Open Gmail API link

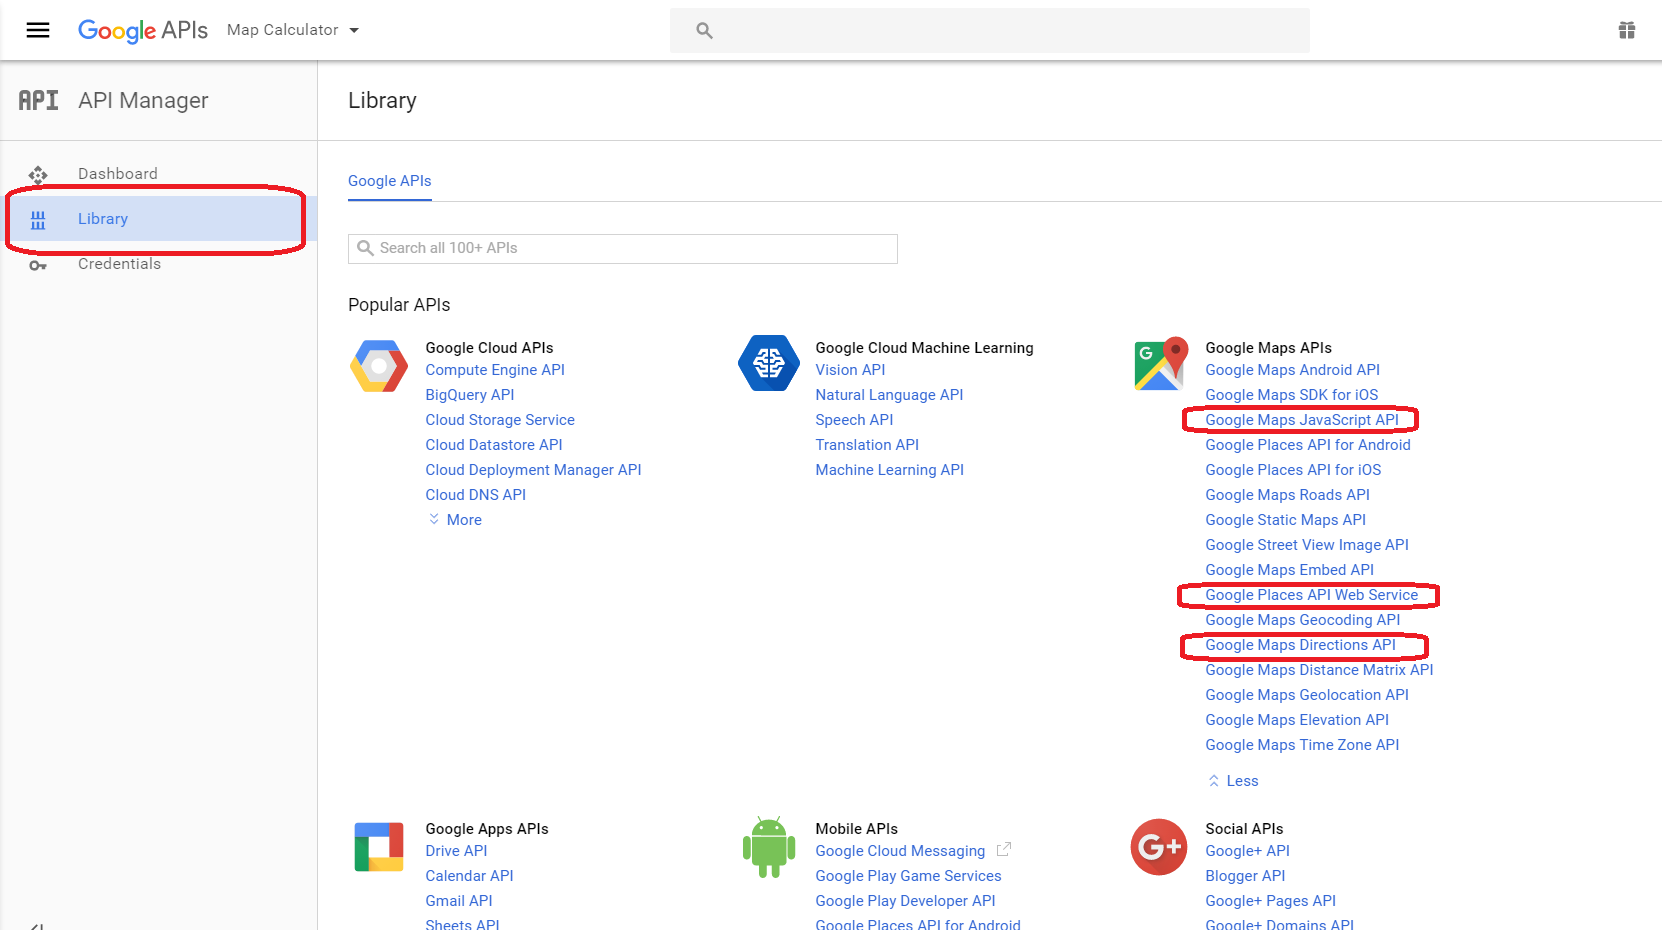pyautogui.click(x=459, y=901)
